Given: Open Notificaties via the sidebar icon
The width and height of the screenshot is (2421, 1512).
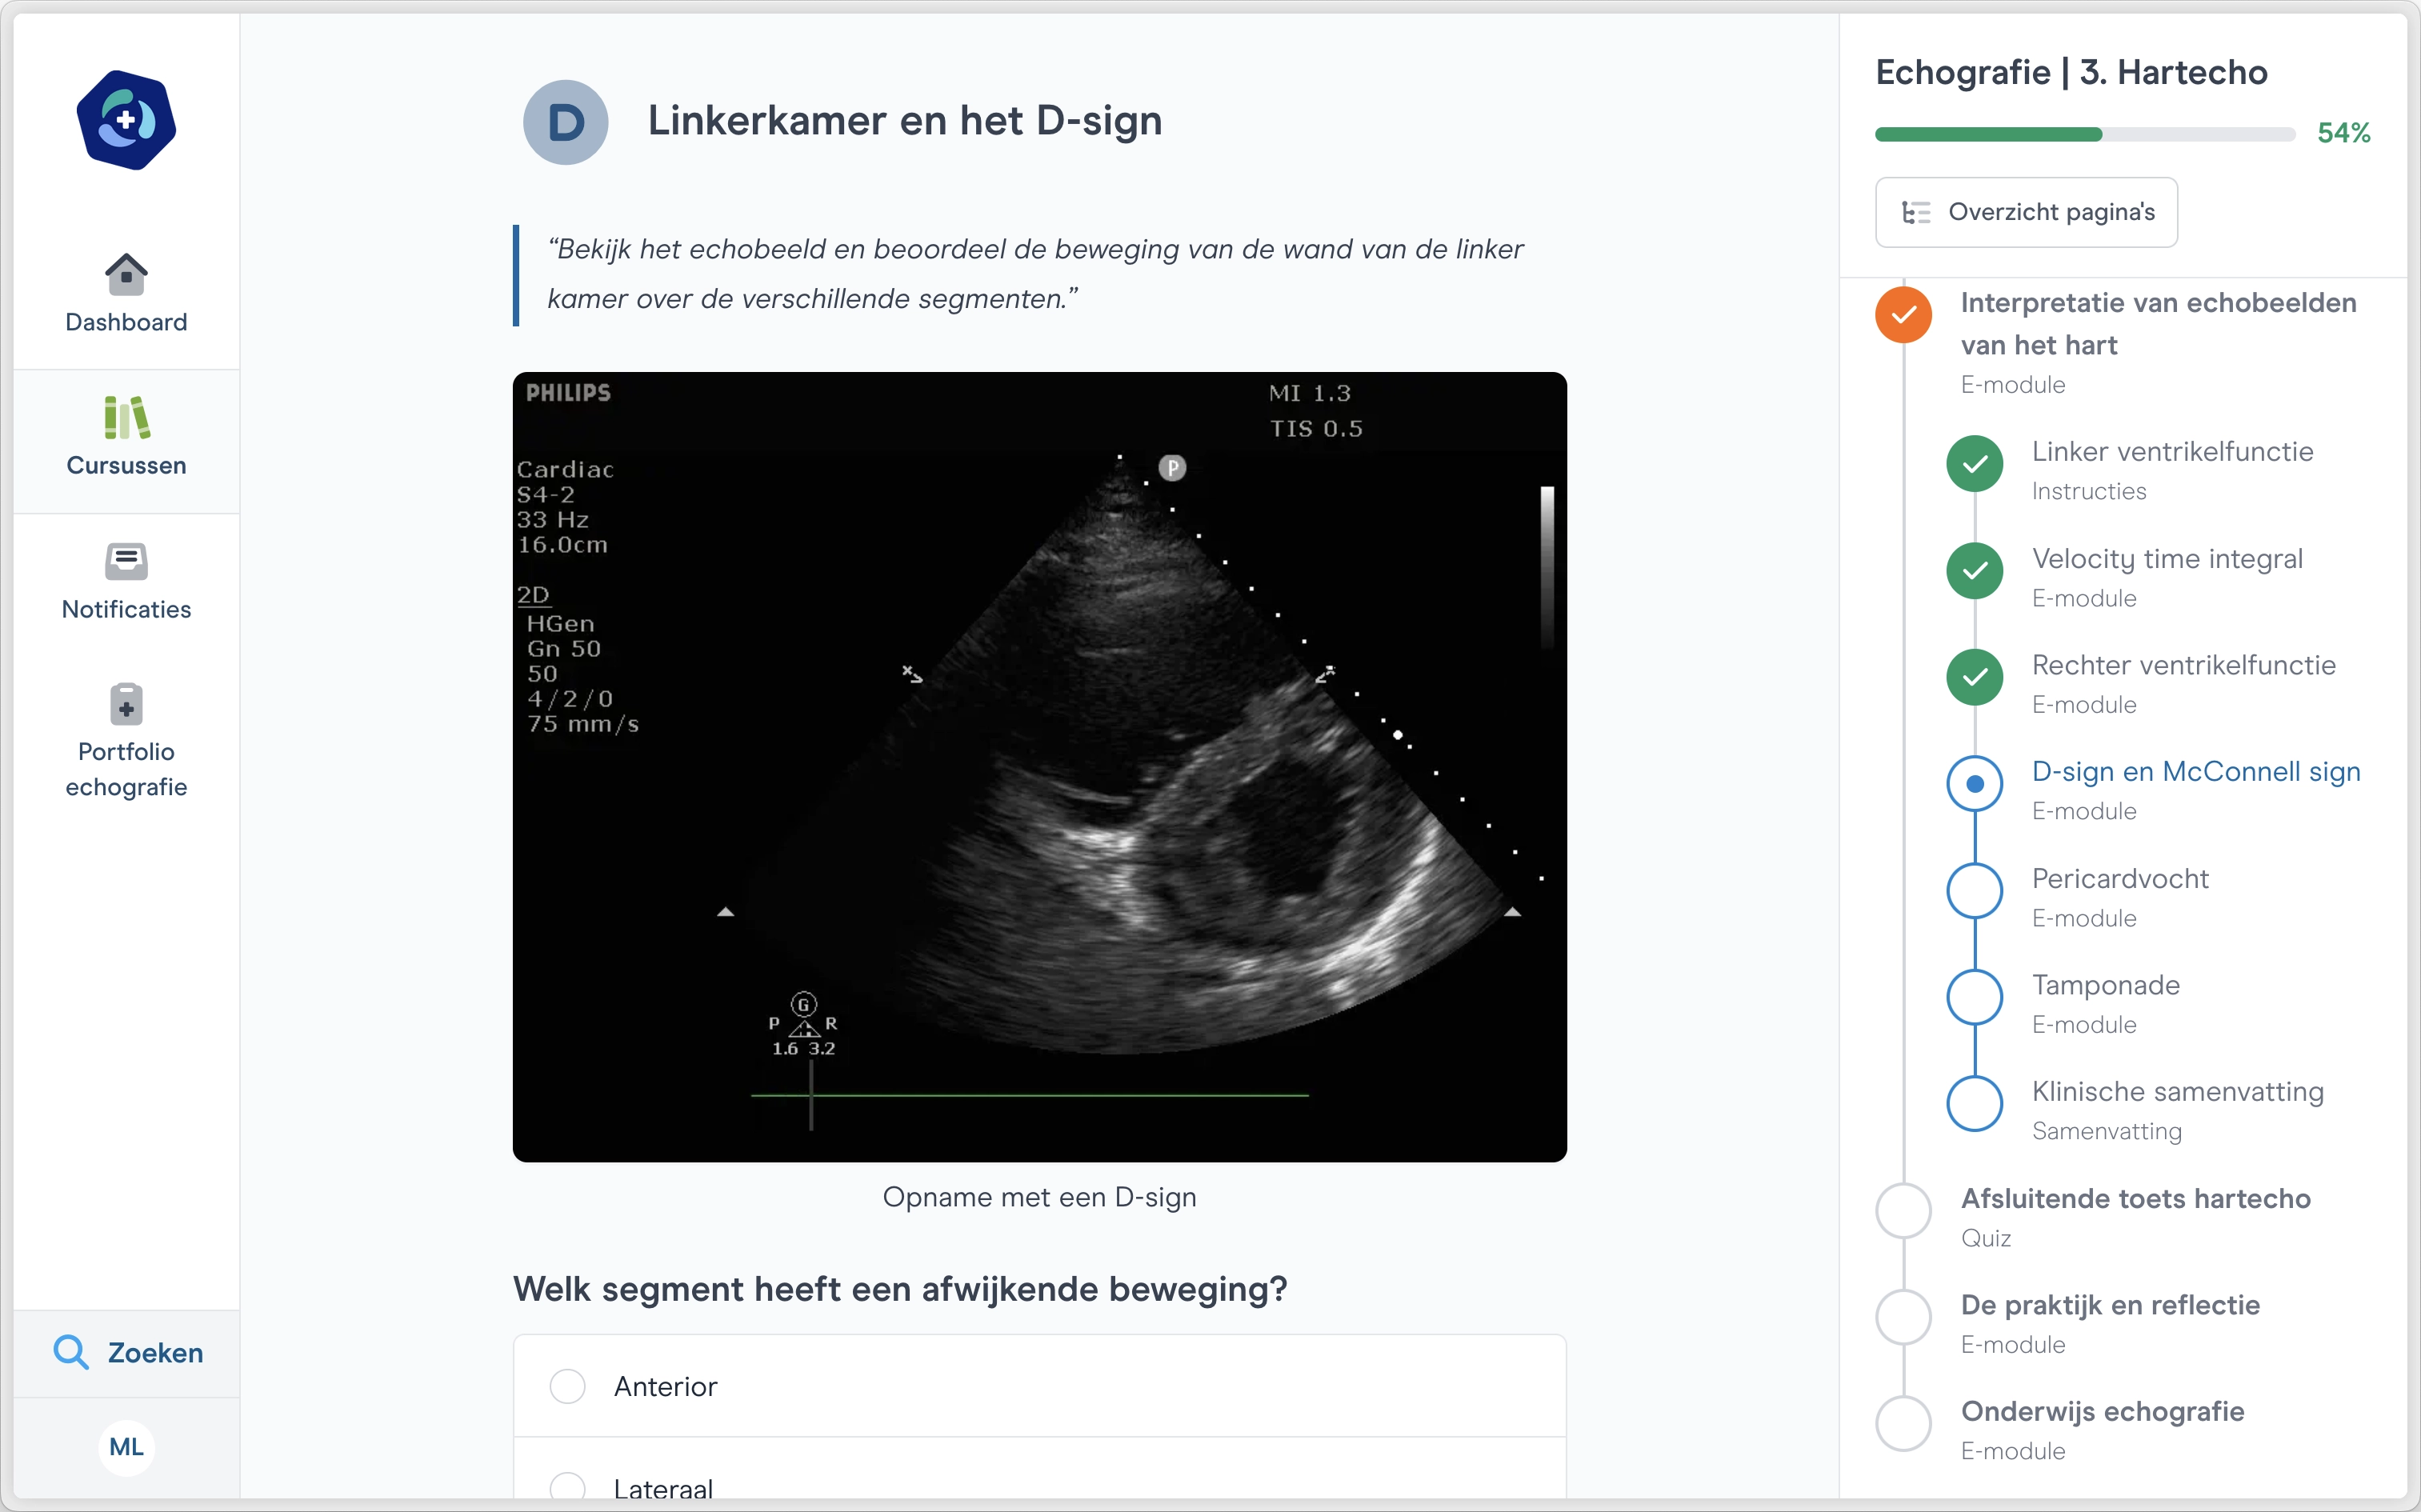Looking at the screenshot, I should pos(126,580).
